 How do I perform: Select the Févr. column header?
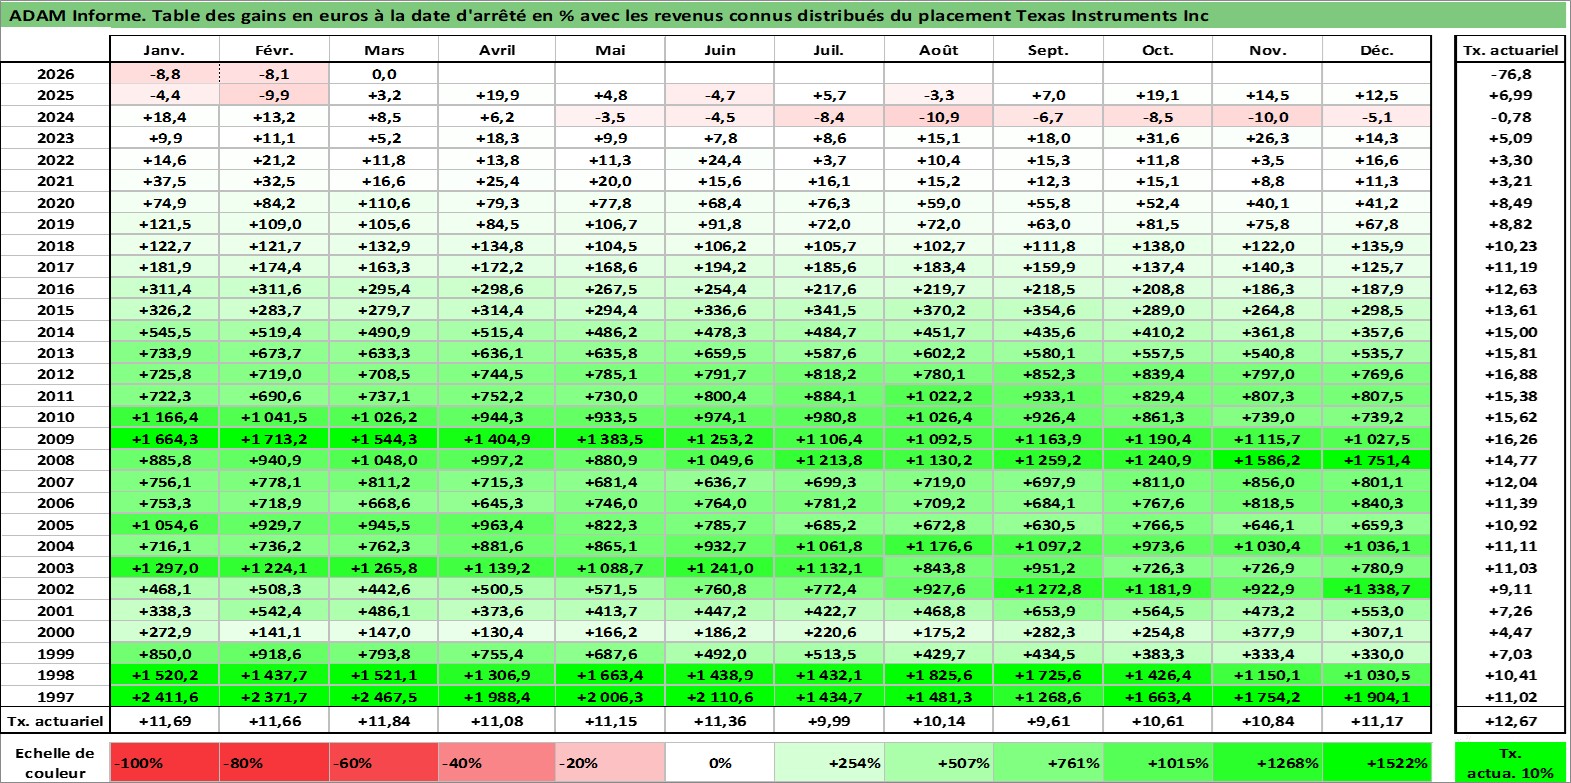point(274,50)
